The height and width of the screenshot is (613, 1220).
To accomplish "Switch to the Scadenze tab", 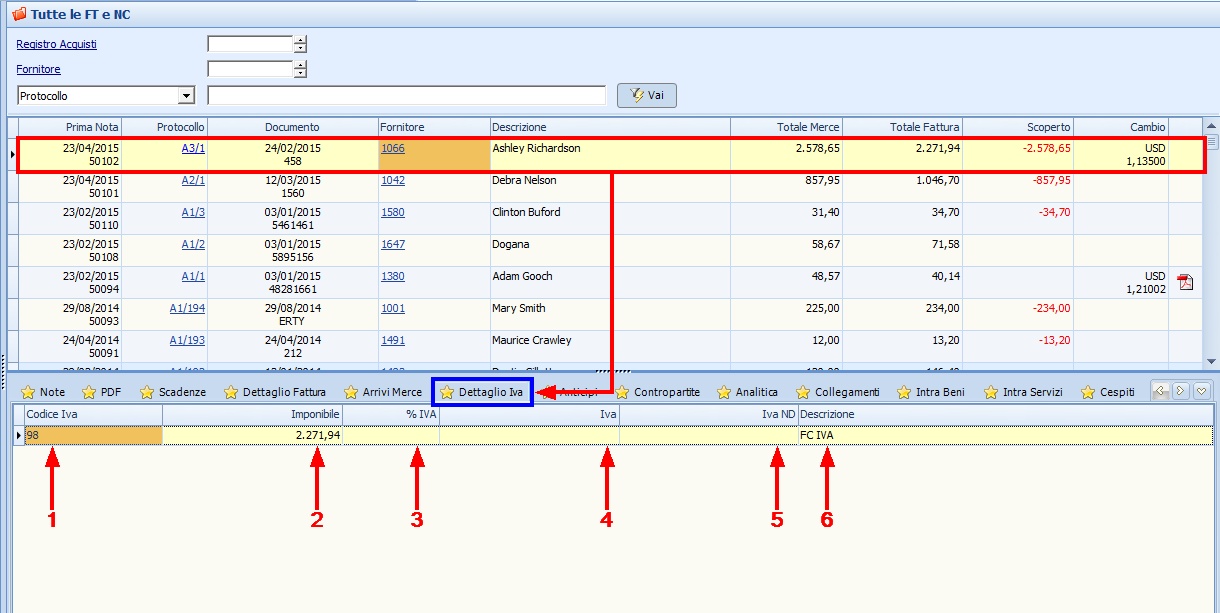I will point(172,393).
